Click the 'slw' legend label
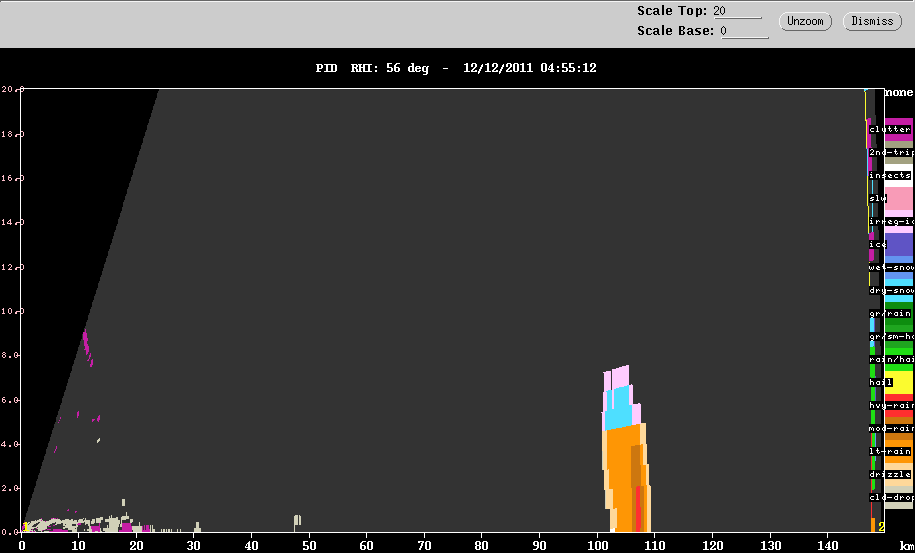This screenshot has height=553, width=915. point(878,198)
